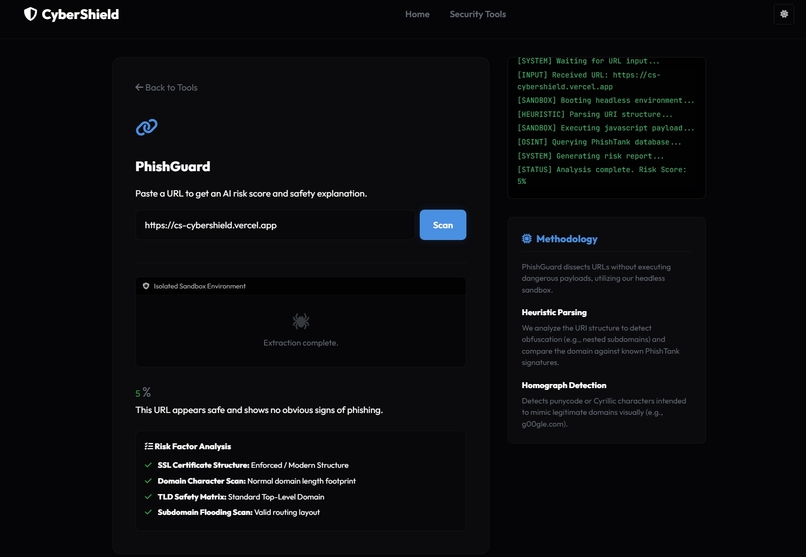Click '[STATUS] Analysis complete' log line
This screenshot has width=806, height=557.
click(601, 175)
